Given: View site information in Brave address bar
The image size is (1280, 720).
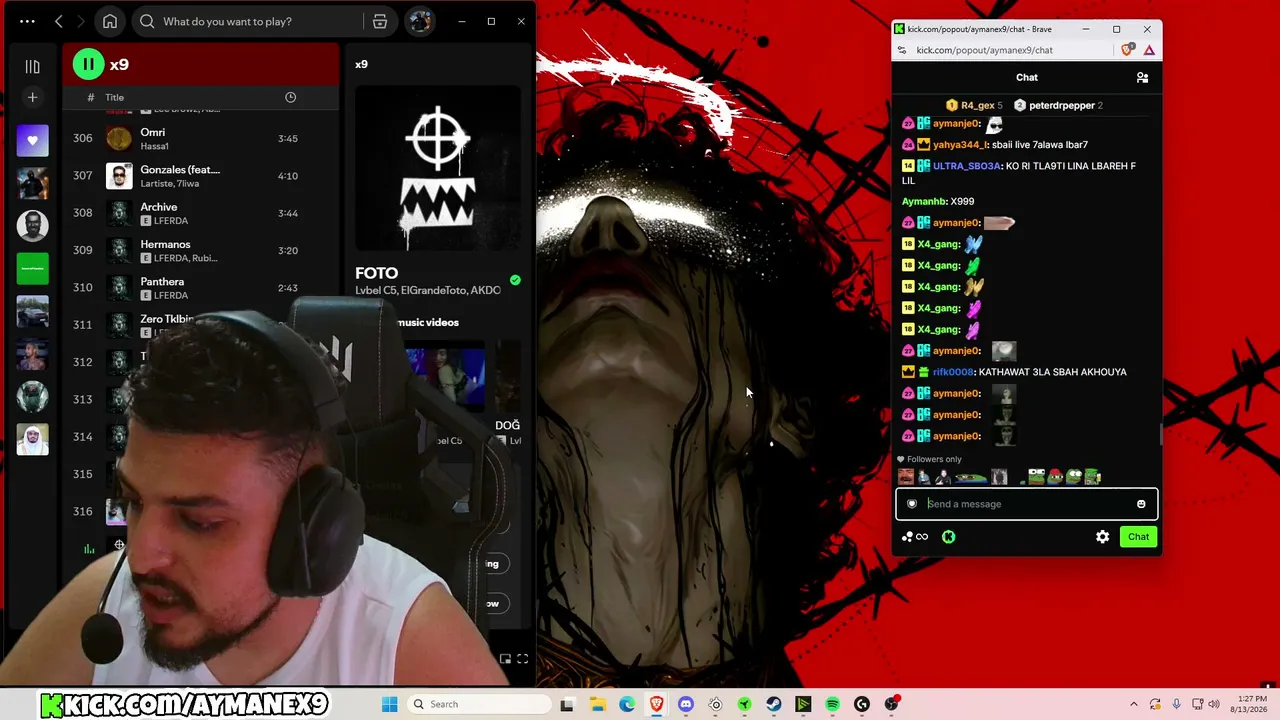Looking at the screenshot, I should tap(902, 50).
